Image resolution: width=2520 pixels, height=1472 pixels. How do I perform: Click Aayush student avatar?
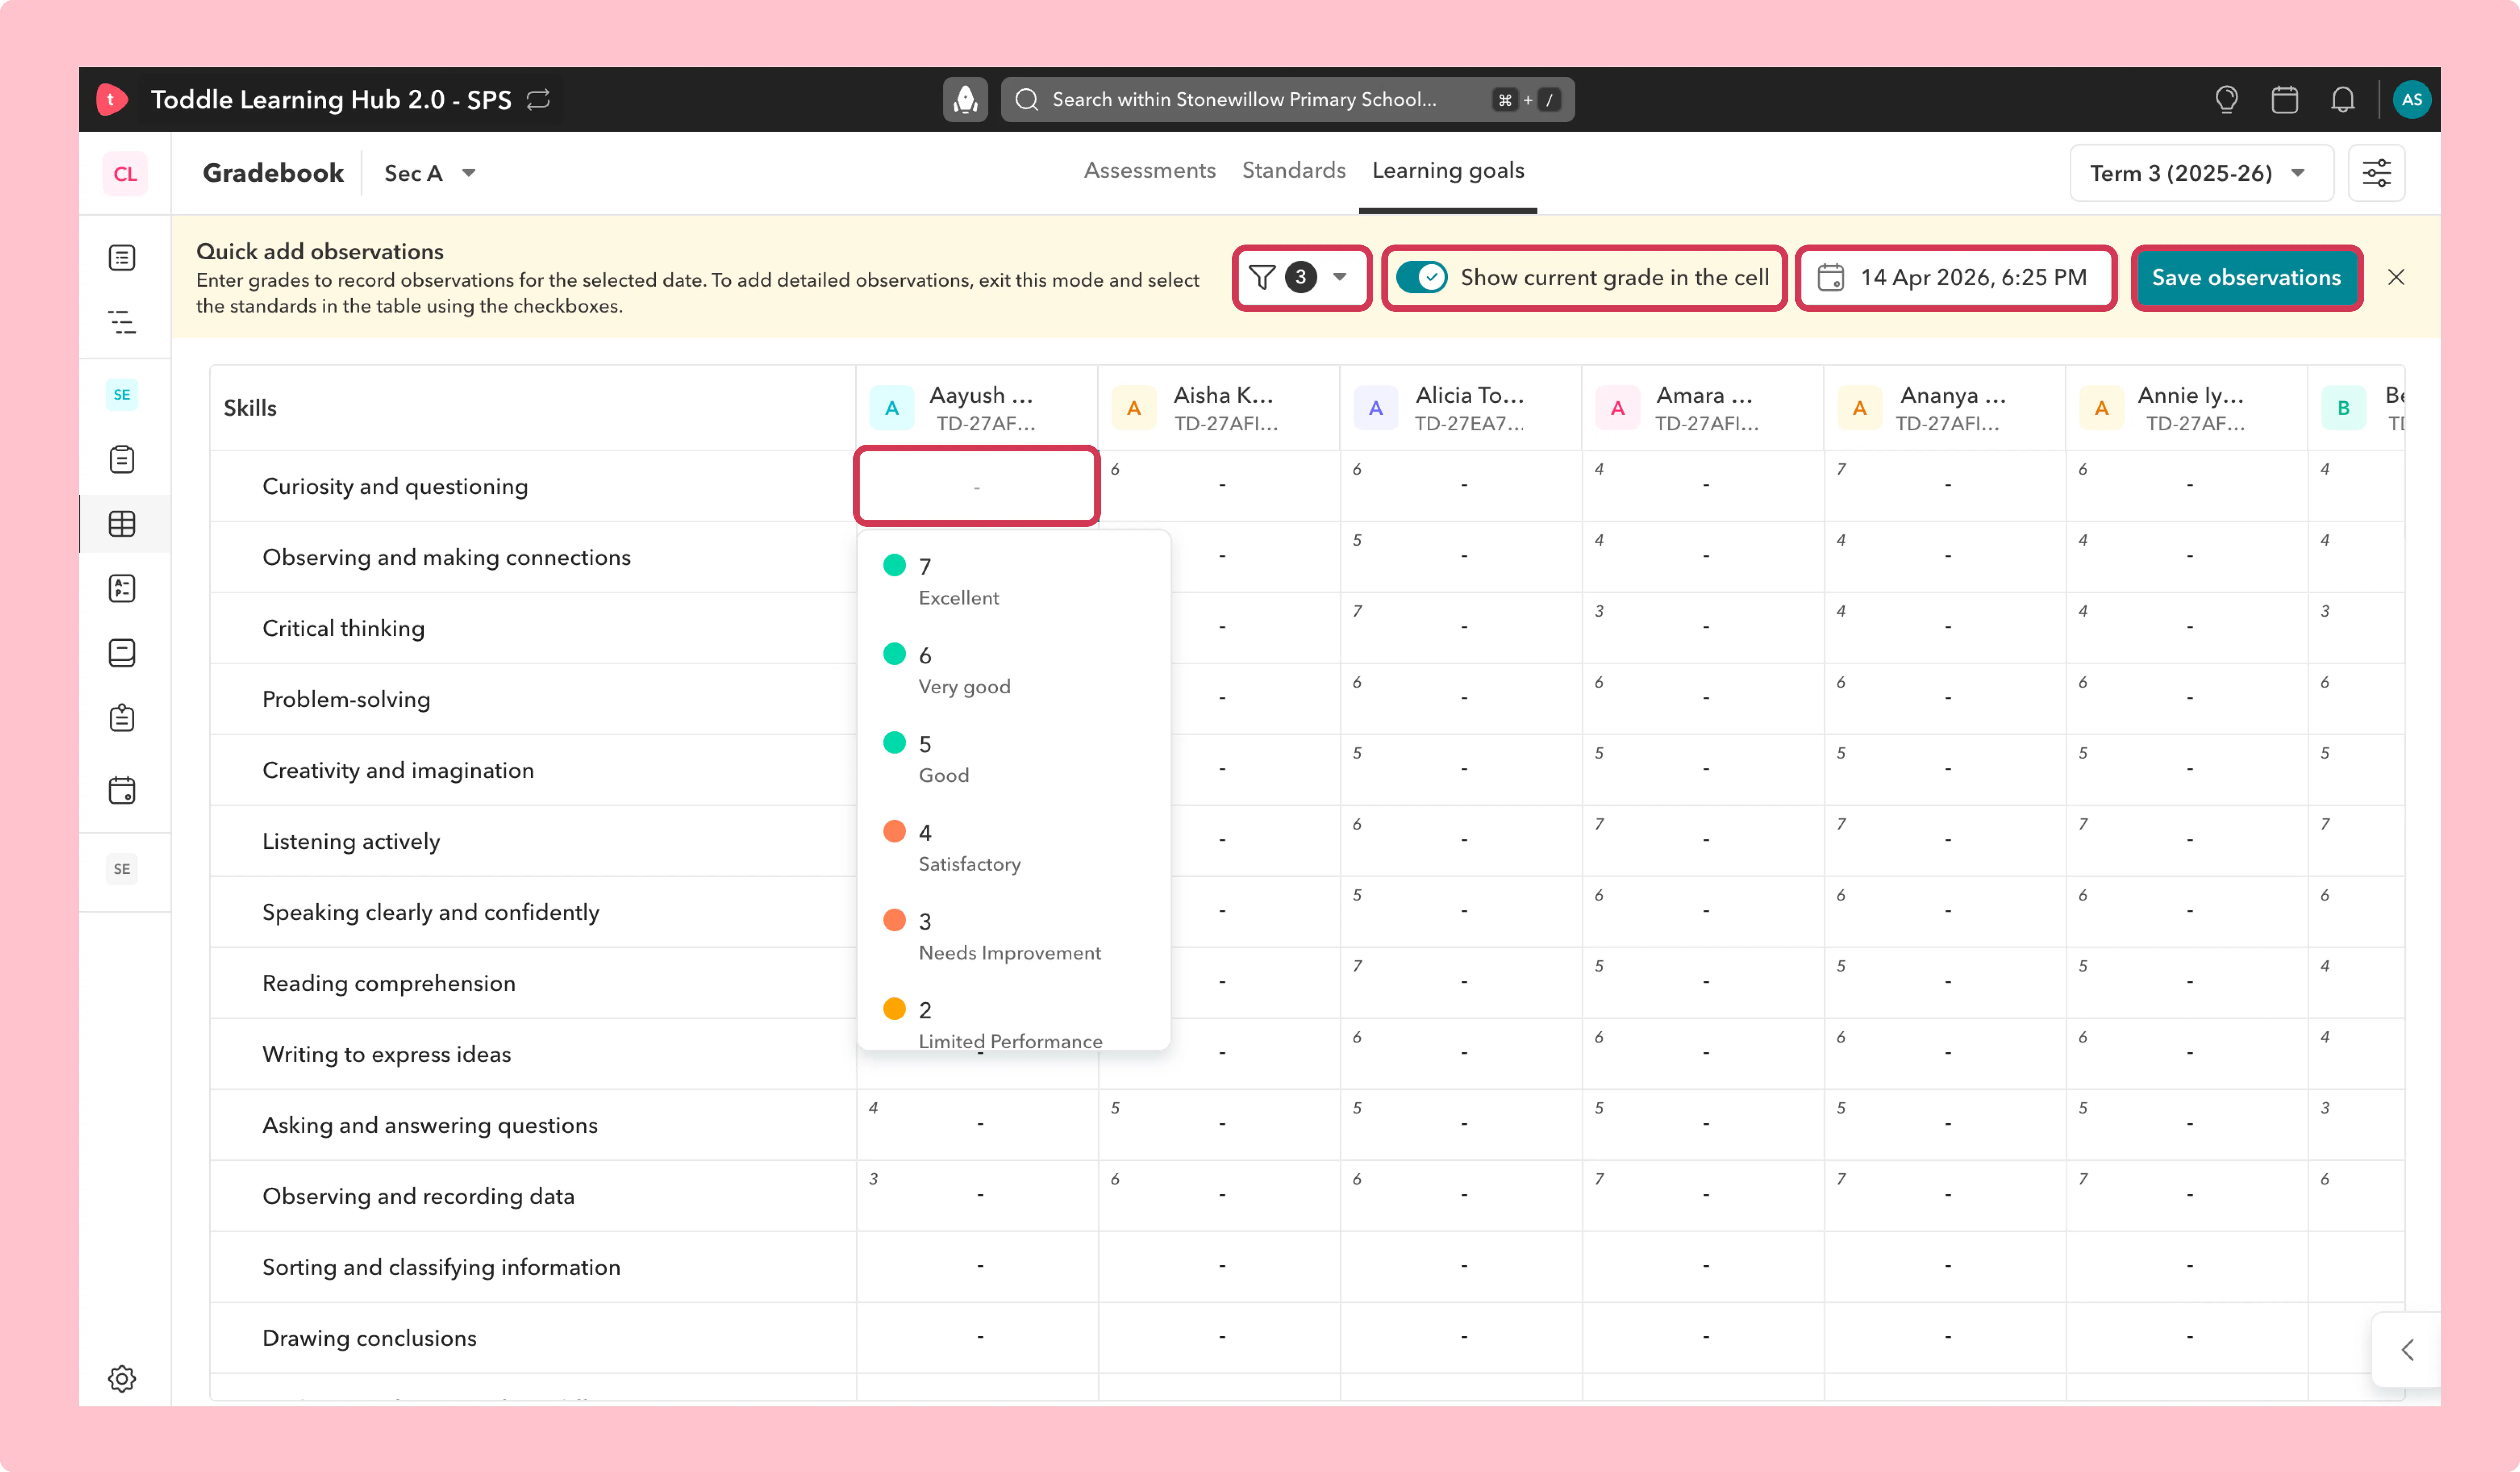pyautogui.click(x=892, y=408)
